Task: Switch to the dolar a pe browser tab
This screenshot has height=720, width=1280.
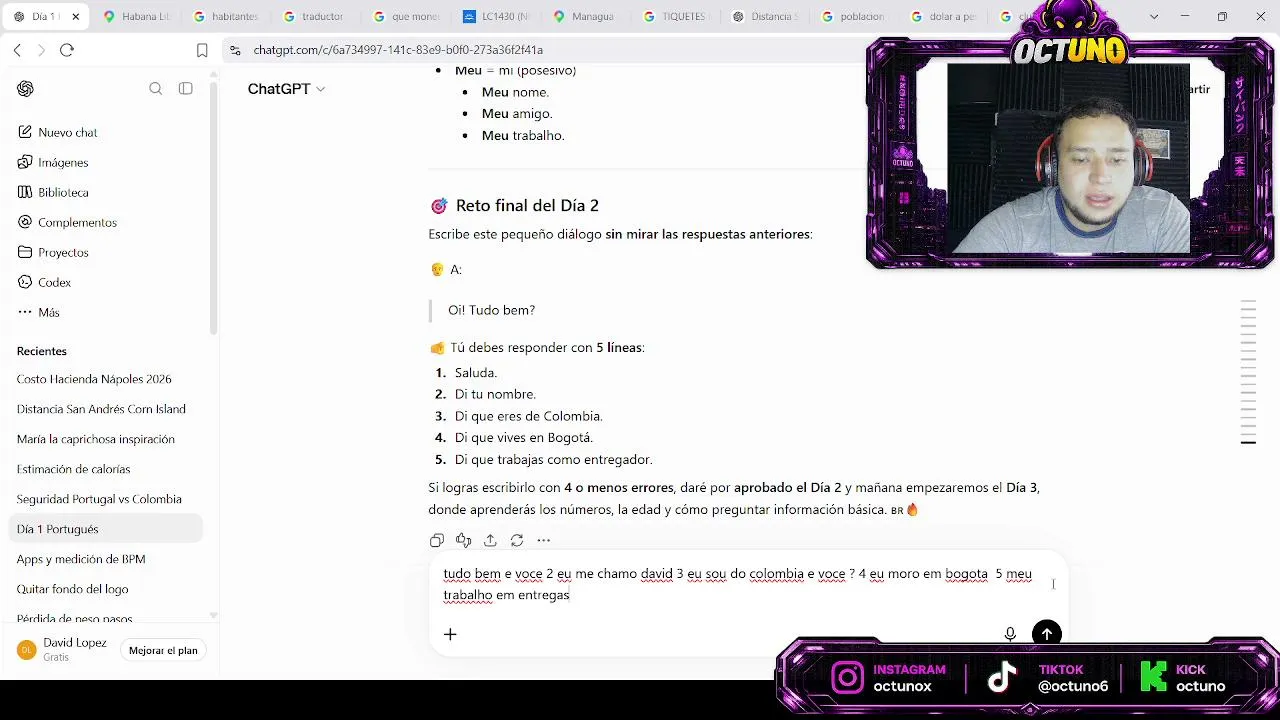Action: pos(943,16)
